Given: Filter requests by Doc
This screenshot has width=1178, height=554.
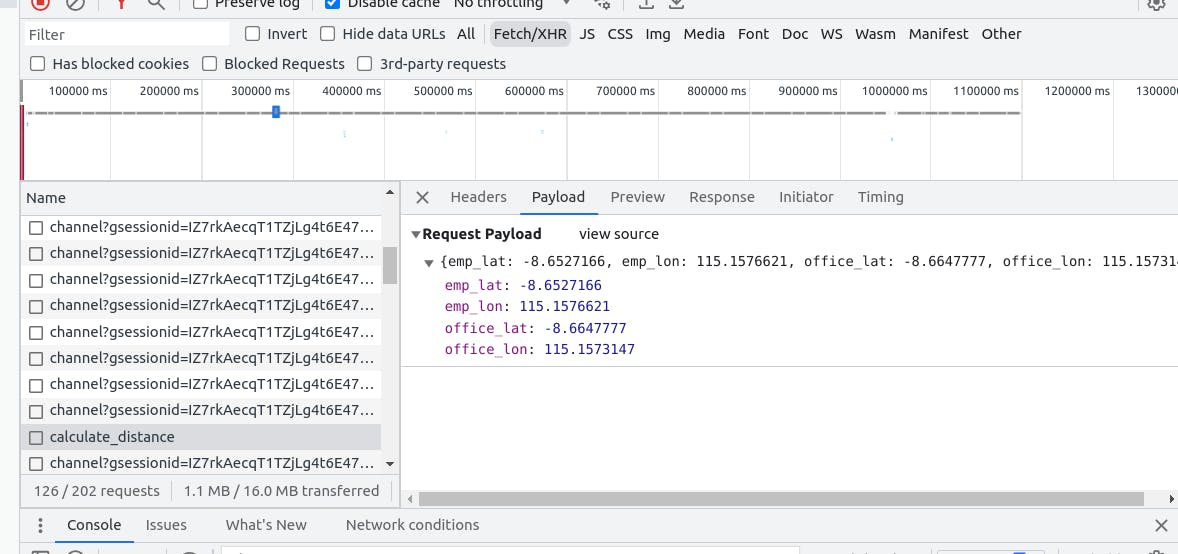Looking at the screenshot, I should coord(795,34).
